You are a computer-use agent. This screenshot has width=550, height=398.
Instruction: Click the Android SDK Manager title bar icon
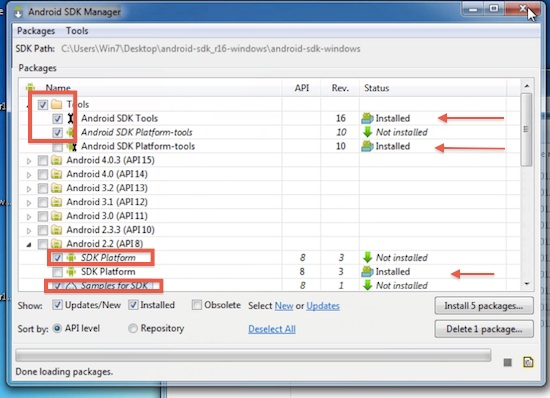(x=18, y=12)
